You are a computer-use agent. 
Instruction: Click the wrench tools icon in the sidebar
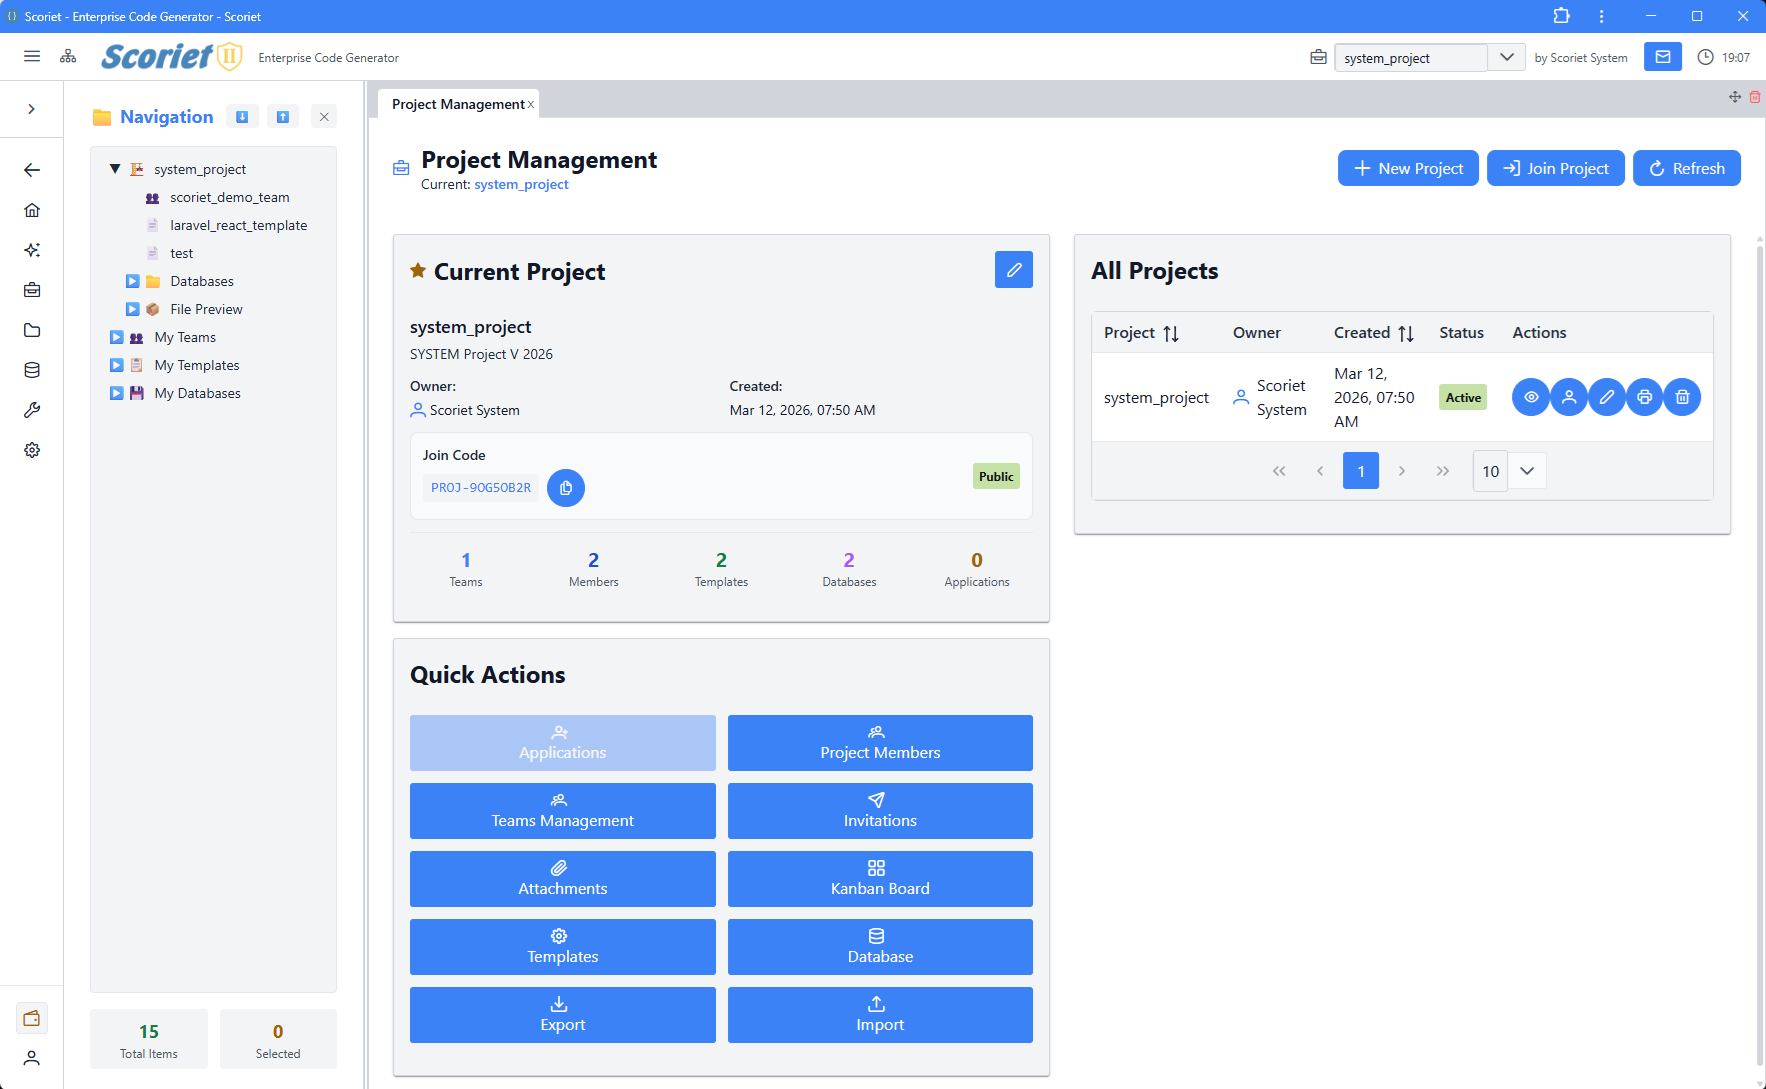coord(32,410)
